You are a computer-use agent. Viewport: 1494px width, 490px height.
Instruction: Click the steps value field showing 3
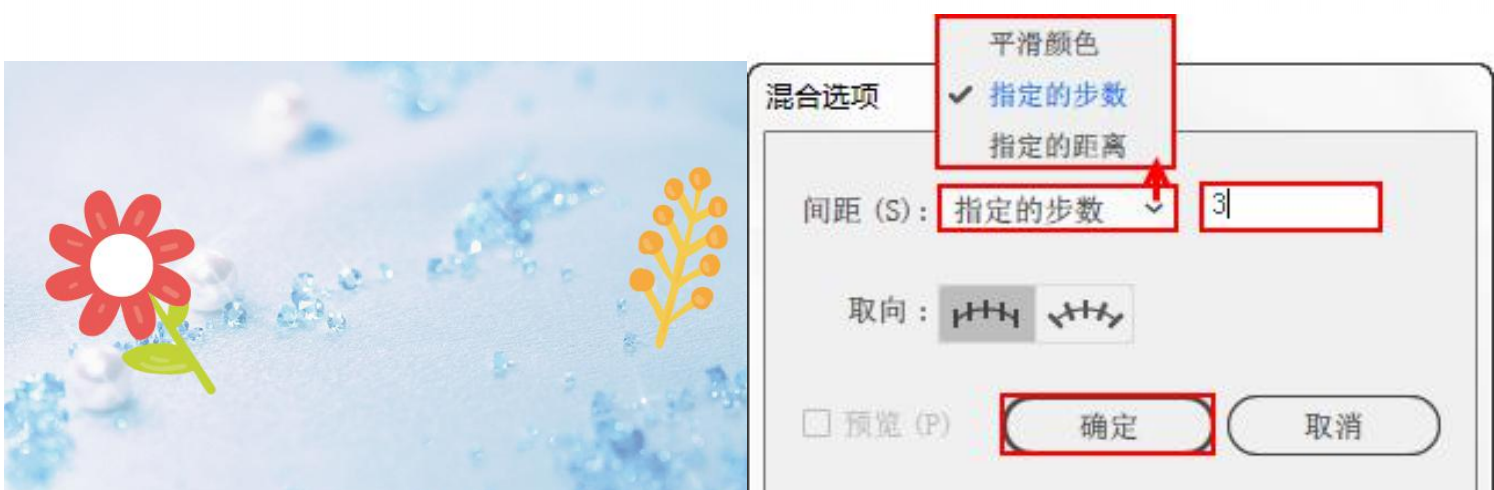pos(1291,207)
